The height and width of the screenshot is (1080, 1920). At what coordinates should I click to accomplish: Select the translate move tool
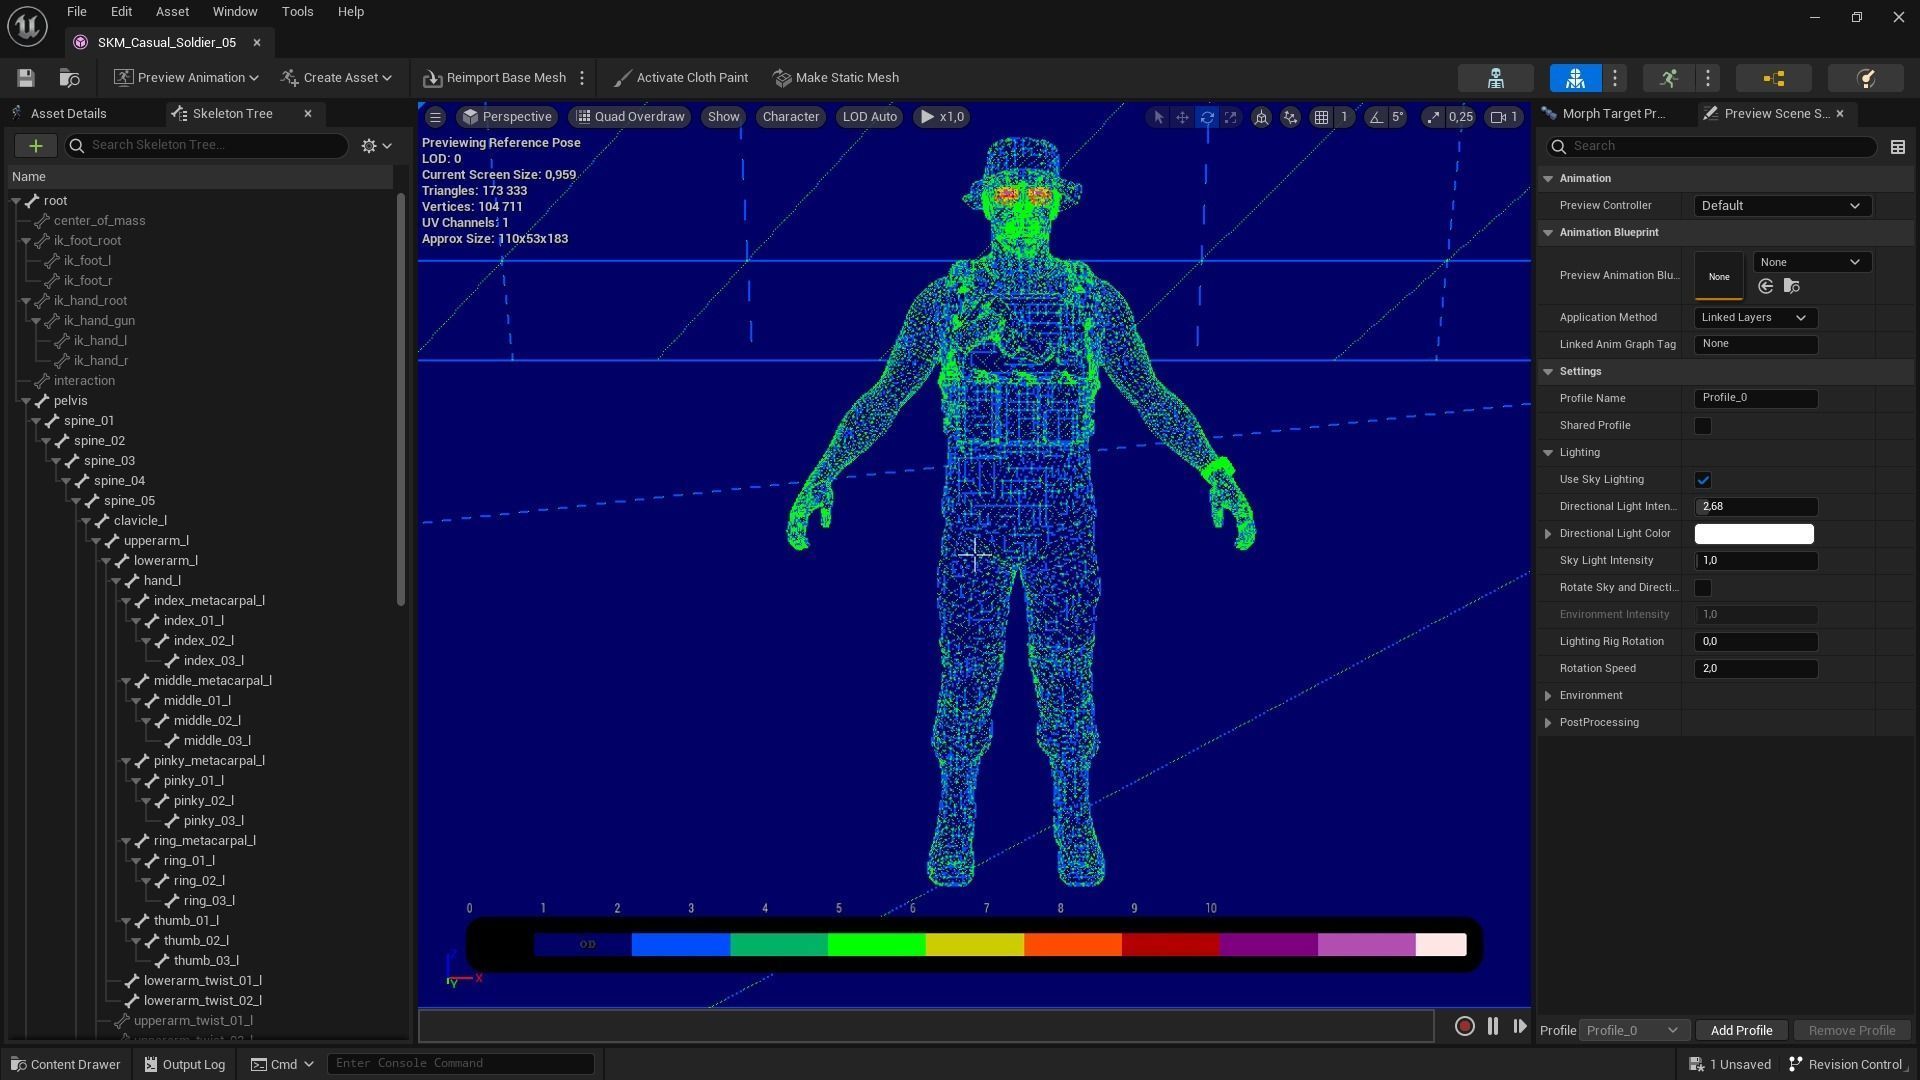point(1182,117)
